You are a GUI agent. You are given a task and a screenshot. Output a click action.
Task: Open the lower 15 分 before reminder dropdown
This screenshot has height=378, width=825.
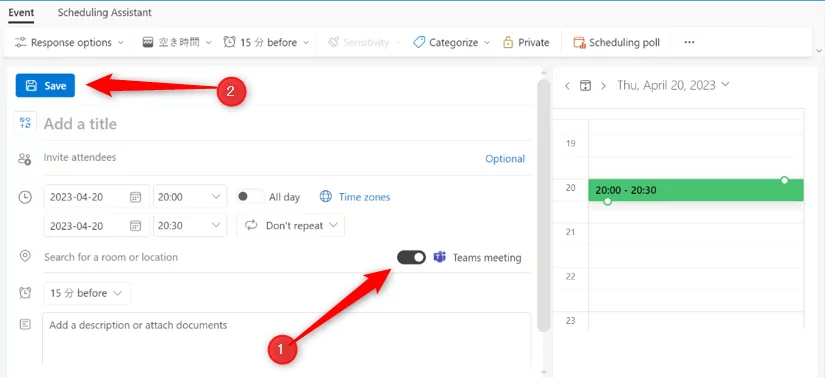tap(87, 293)
